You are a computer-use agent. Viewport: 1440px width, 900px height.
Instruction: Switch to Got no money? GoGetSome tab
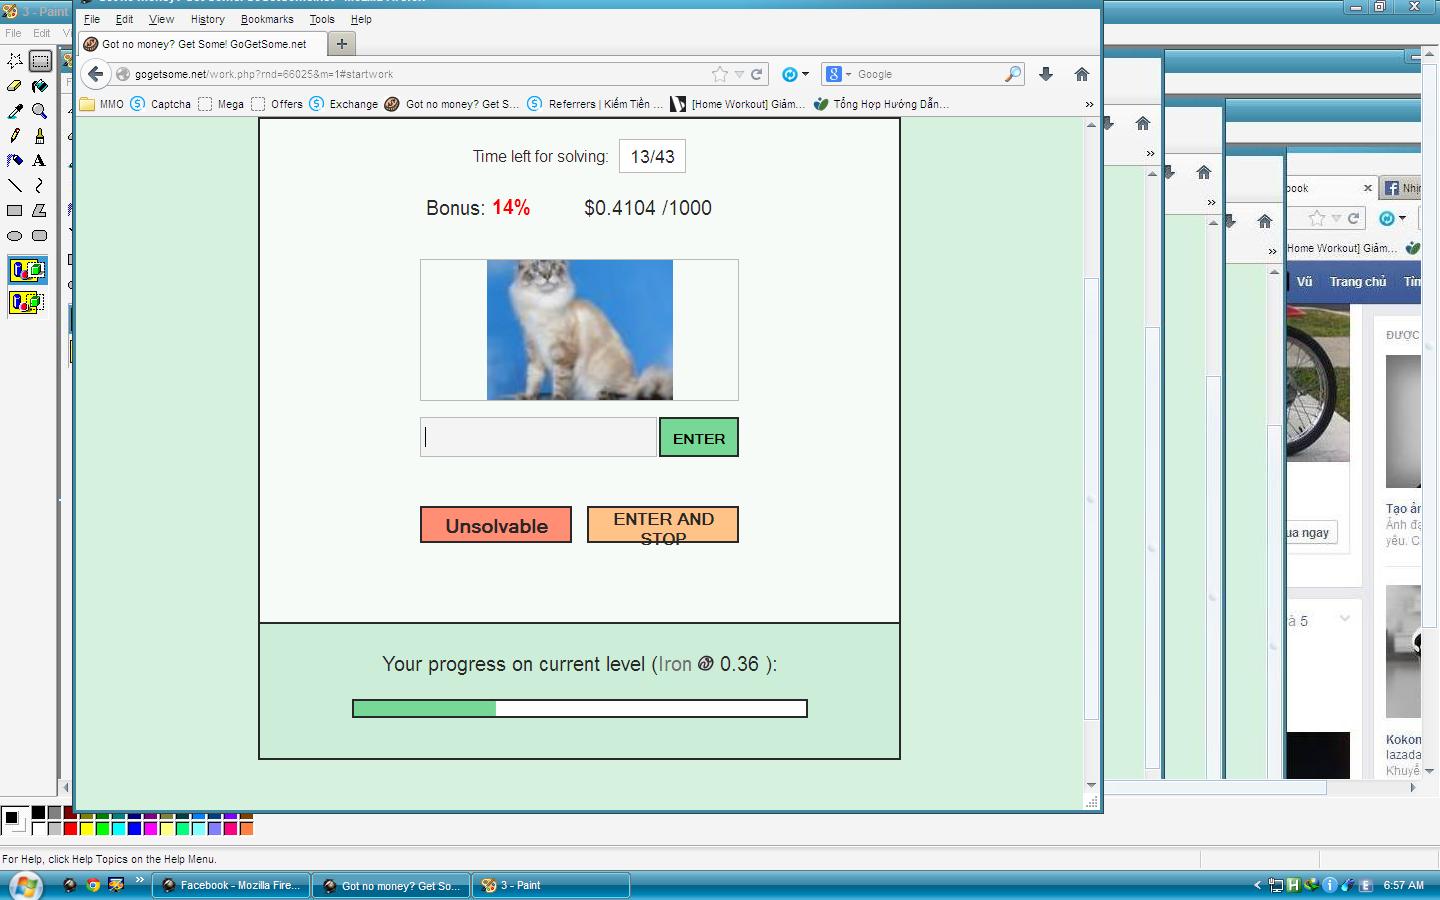pos(203,44)
